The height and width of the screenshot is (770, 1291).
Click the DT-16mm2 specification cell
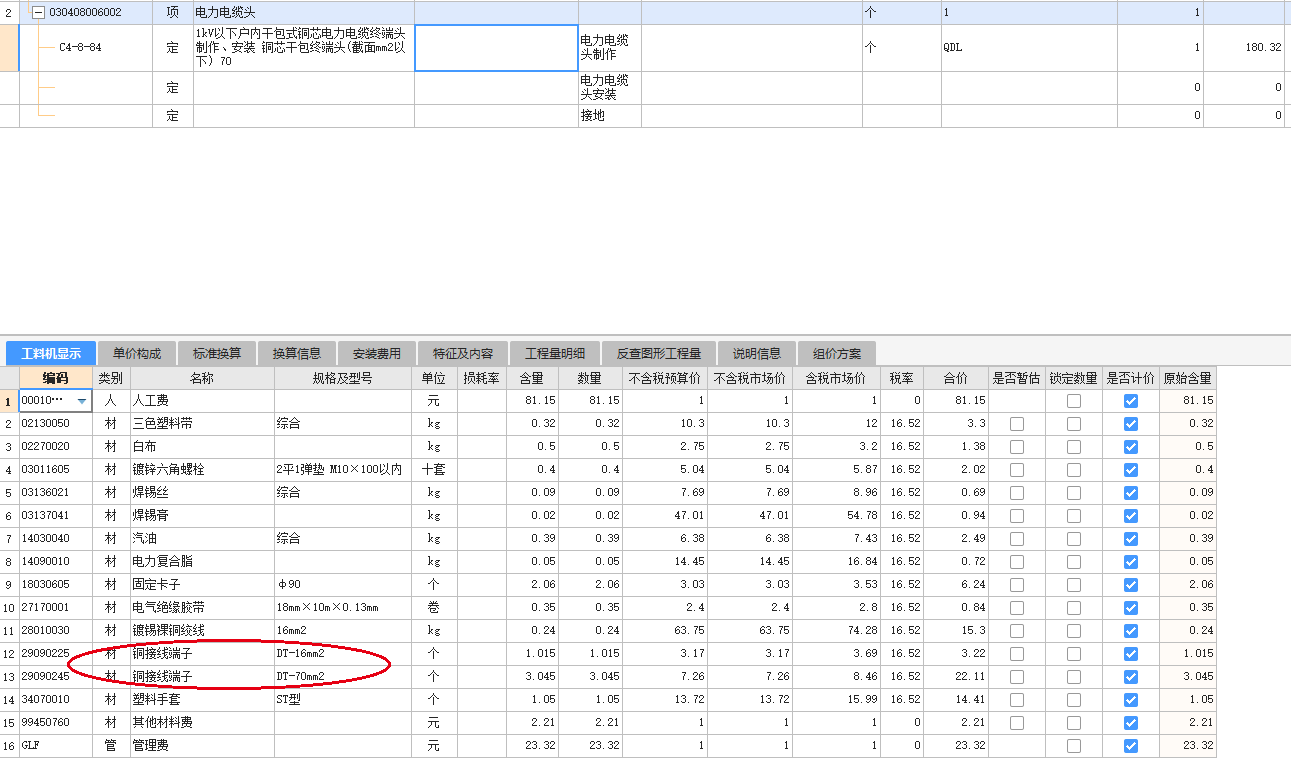click(342, 653)
